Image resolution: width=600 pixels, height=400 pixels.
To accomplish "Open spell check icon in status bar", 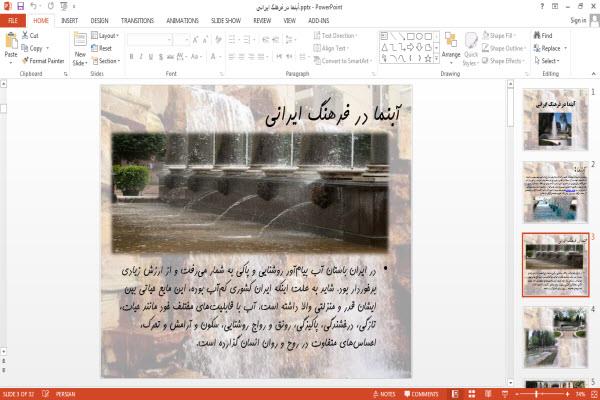I will (46, 393).
